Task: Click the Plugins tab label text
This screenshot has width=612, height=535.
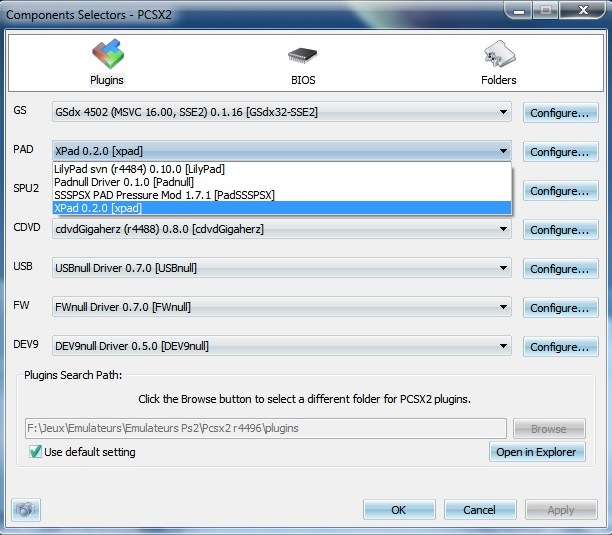Action: point(107,80)
